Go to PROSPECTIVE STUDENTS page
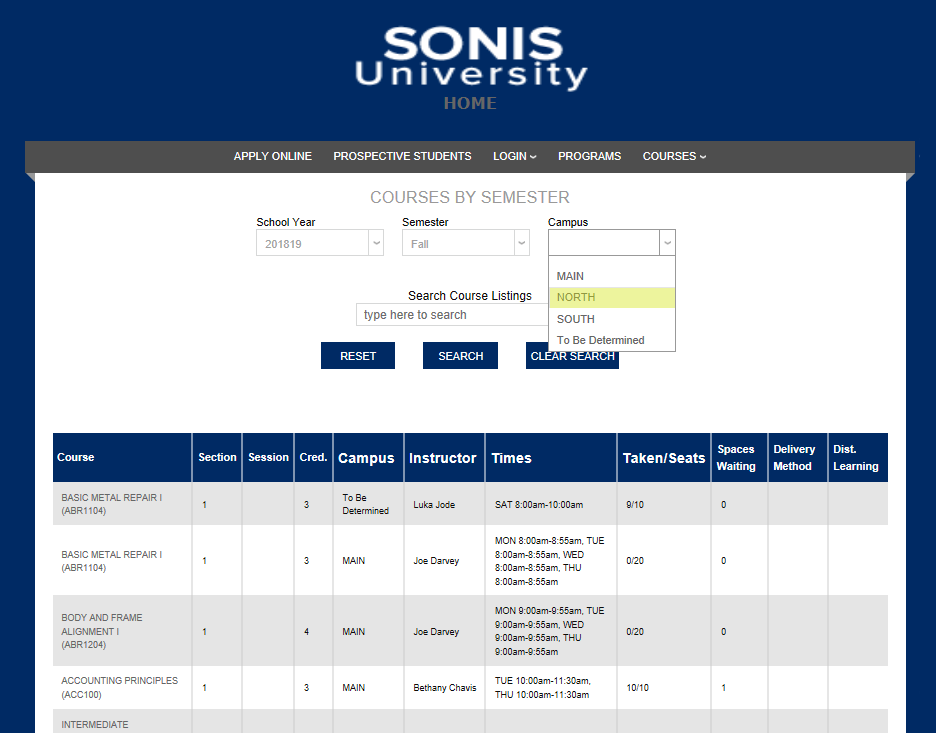936x733 pixels. coord(402,156)
